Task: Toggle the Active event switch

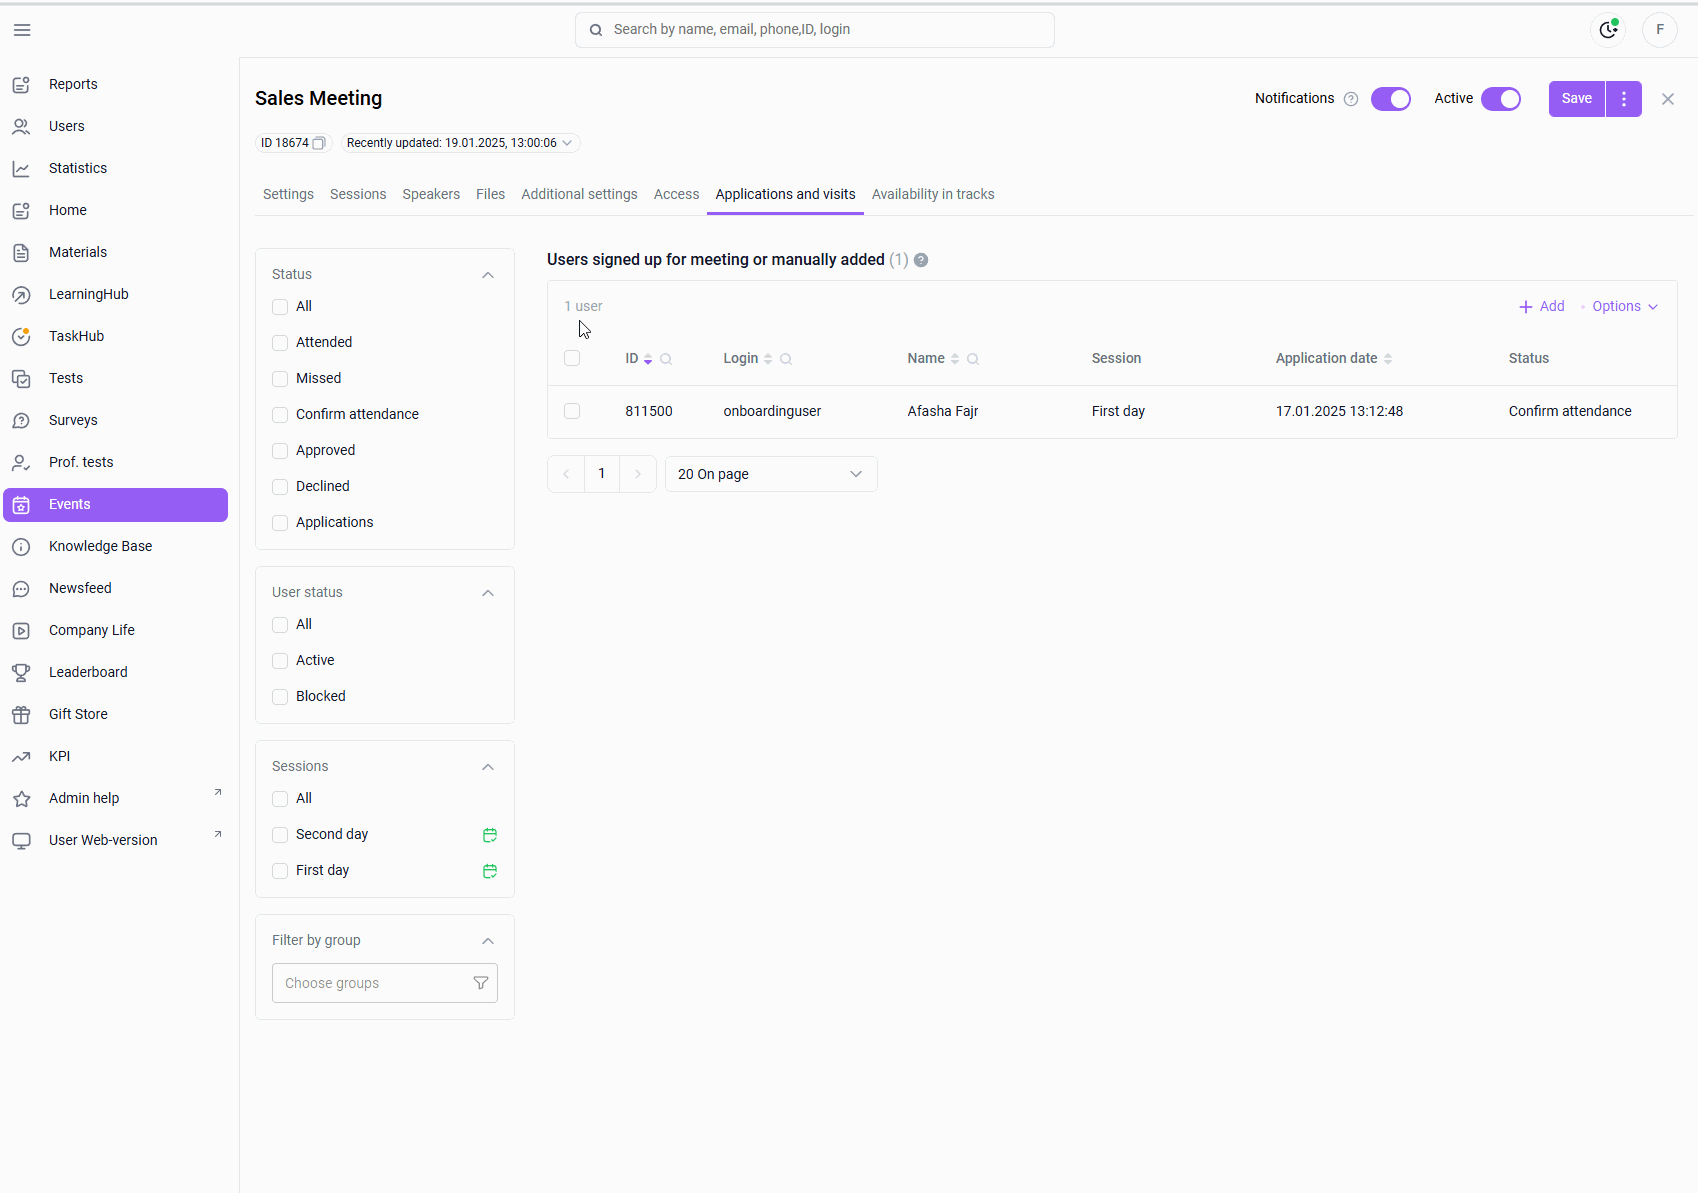Action: coord(1500,99)
